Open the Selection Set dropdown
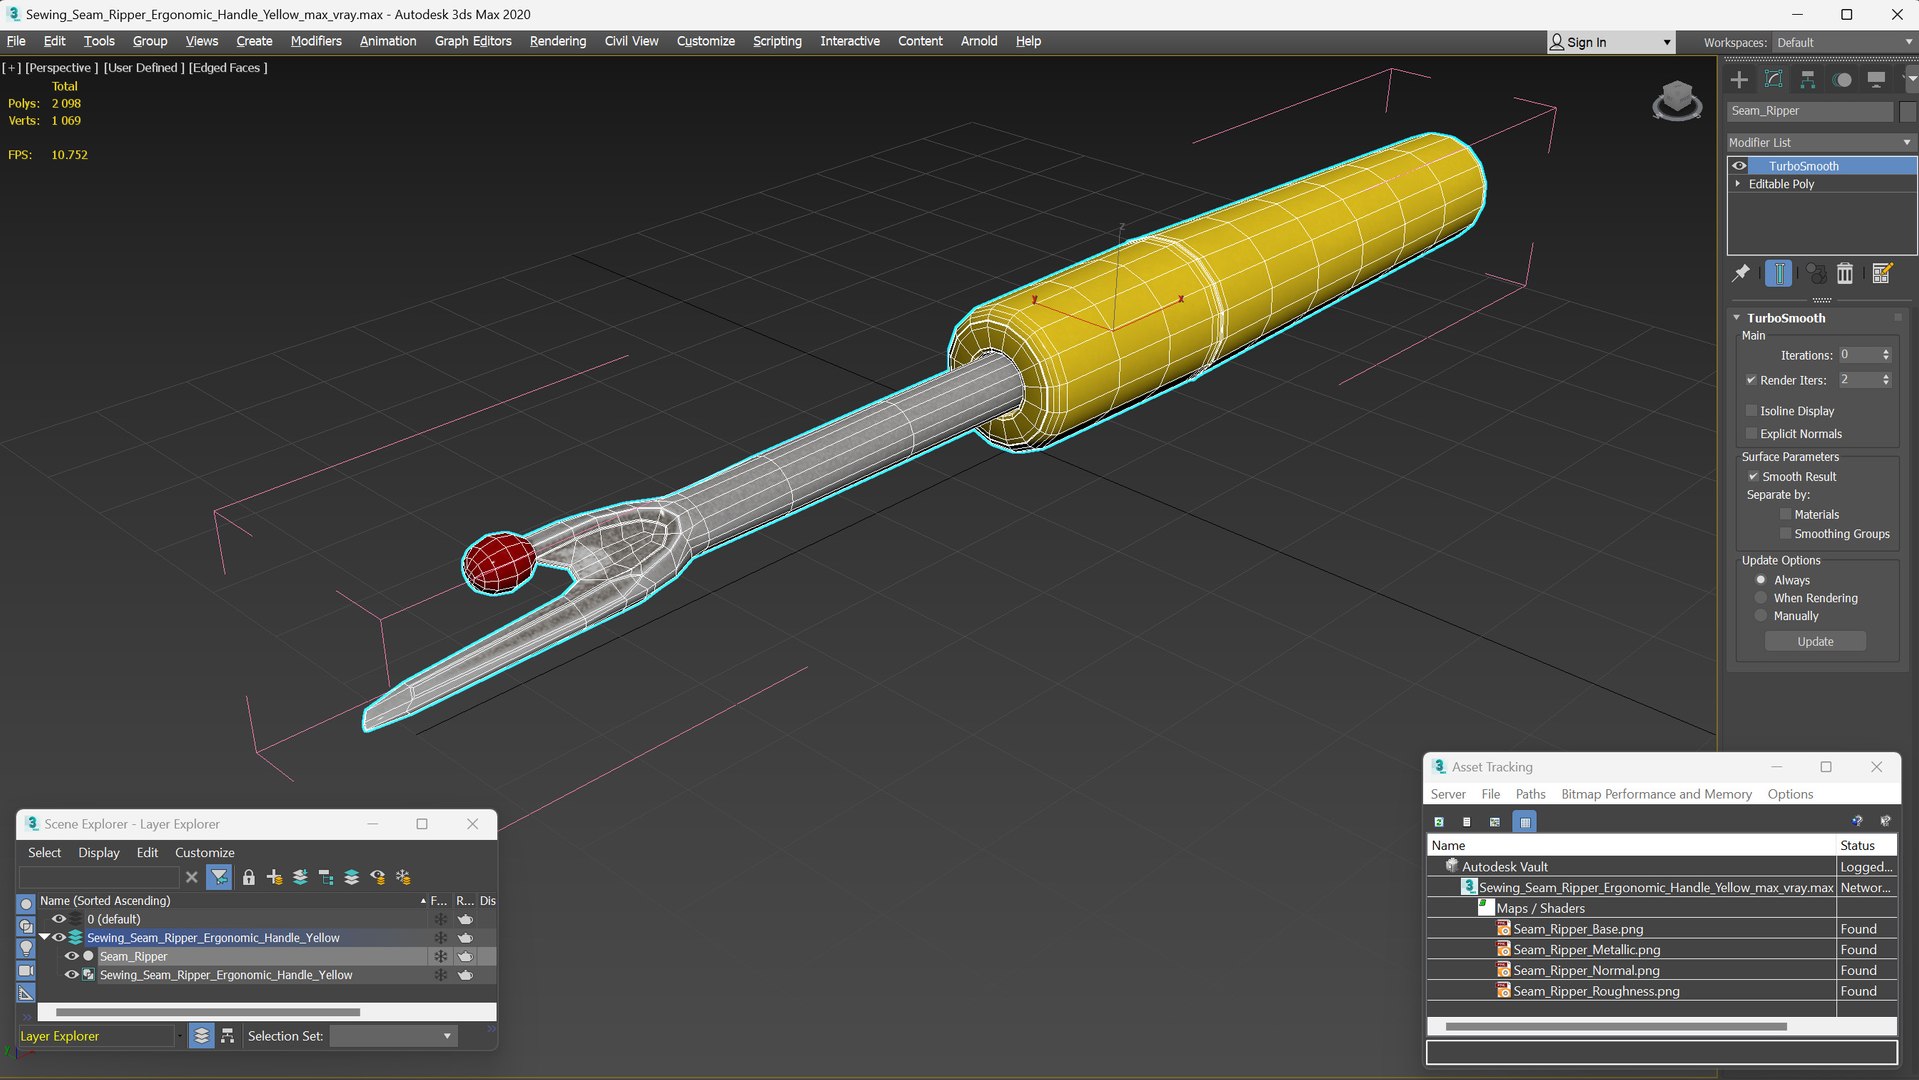 pos(393,1036)
